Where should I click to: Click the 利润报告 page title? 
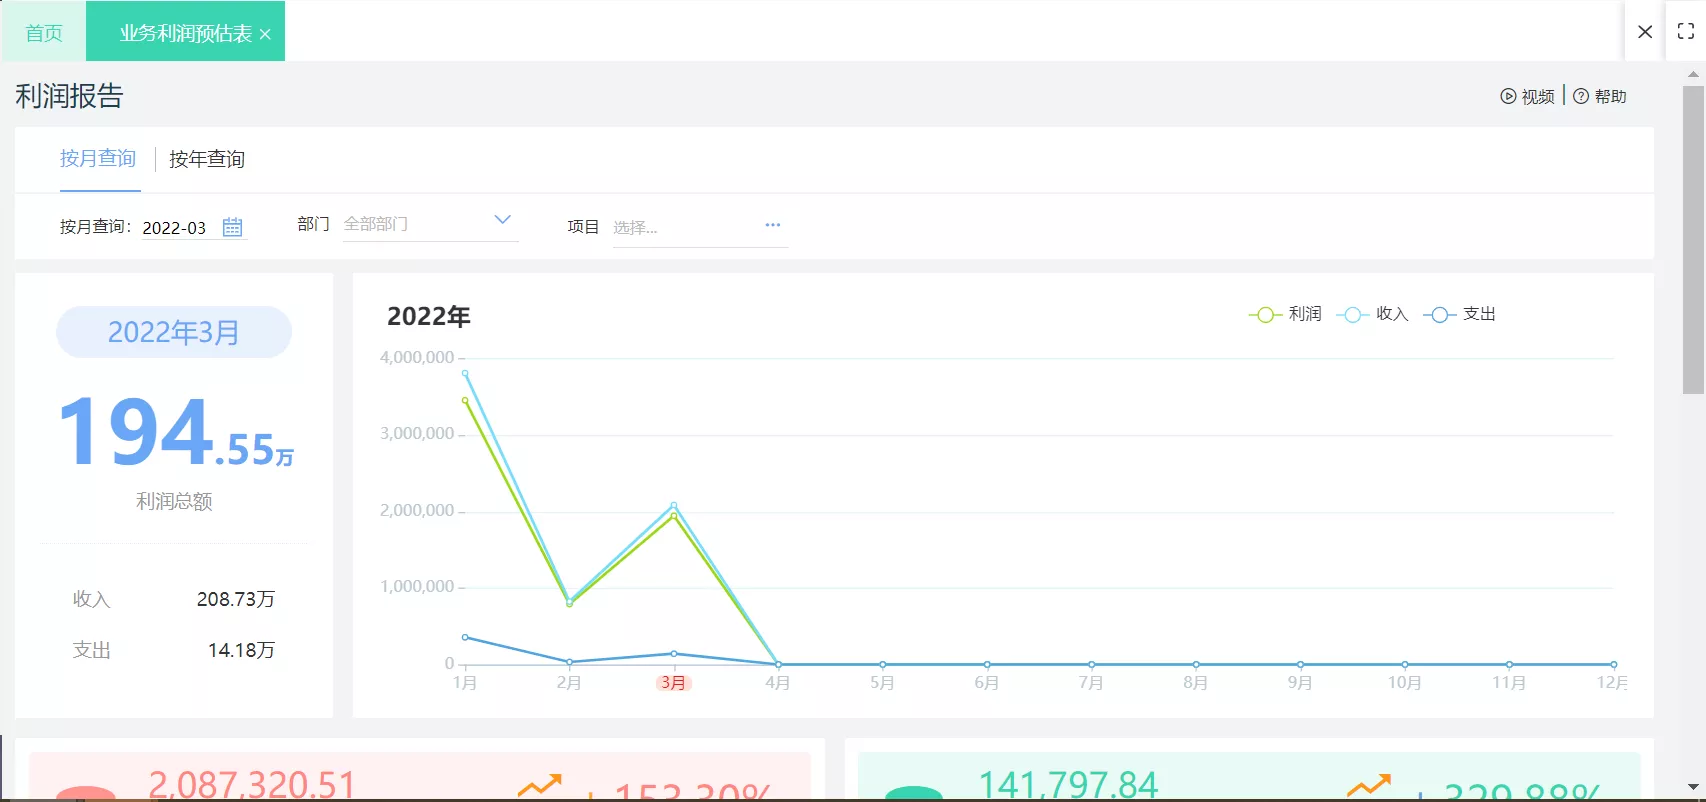[x=69, y=96]
